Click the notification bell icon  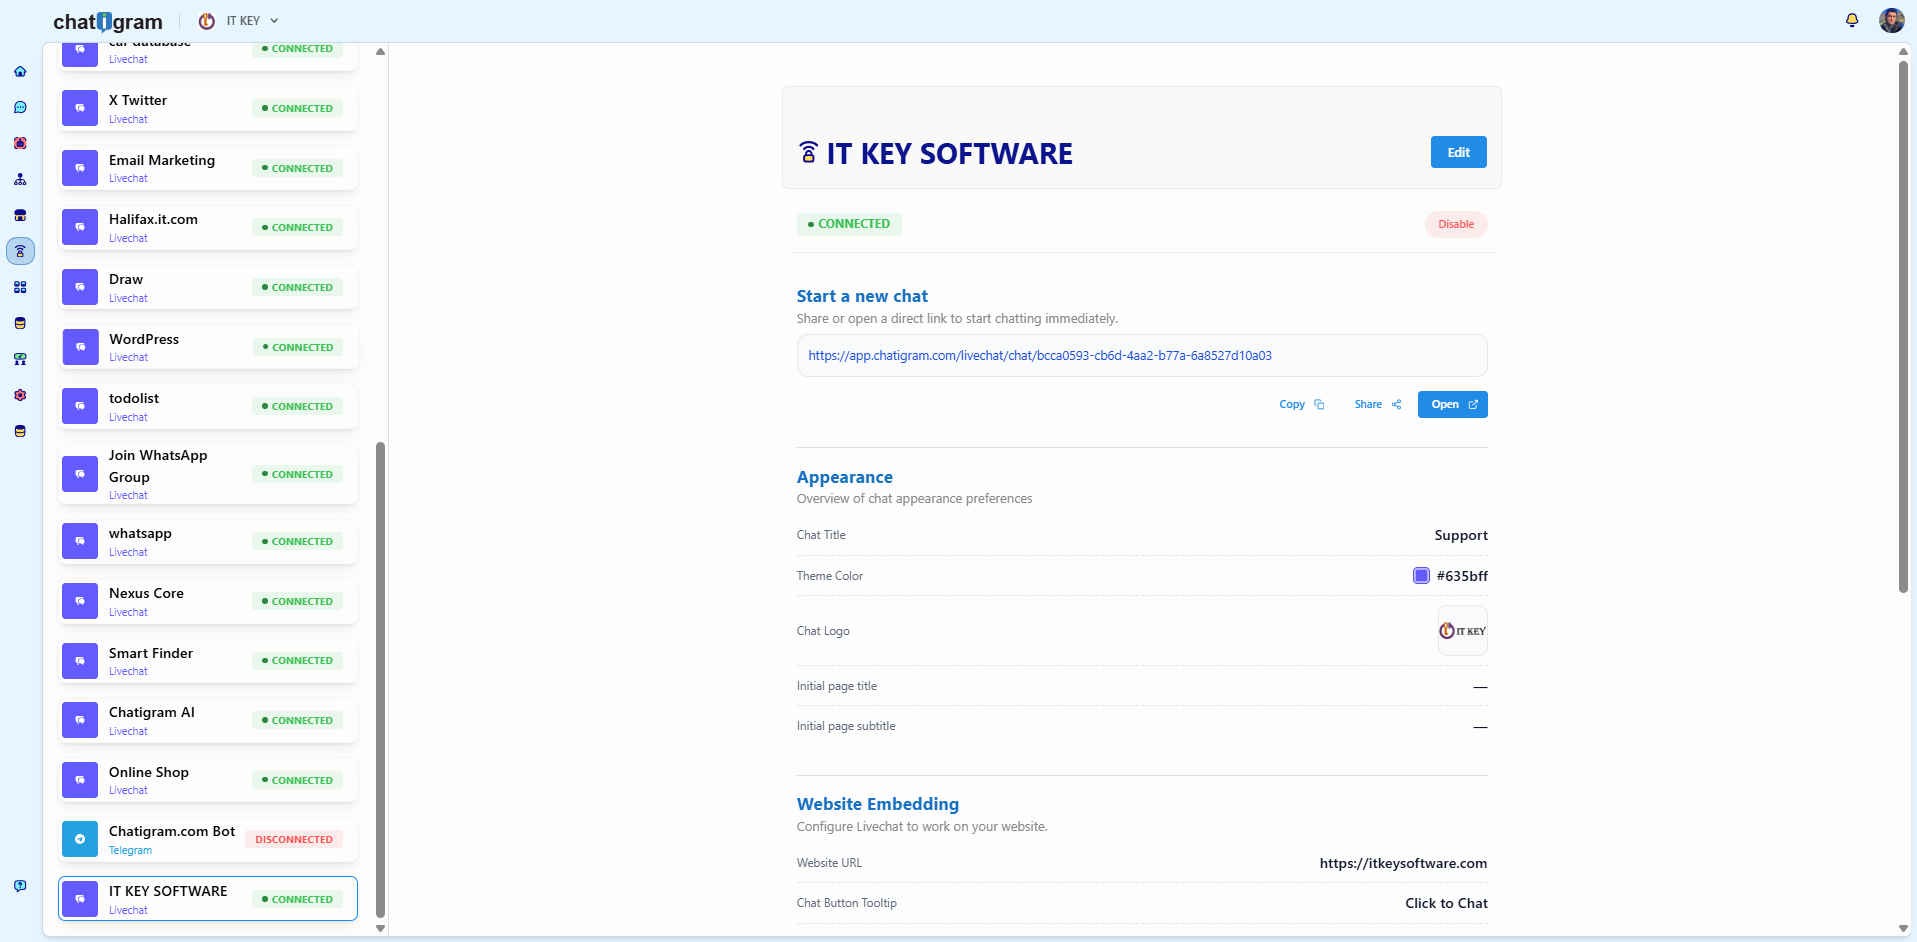pyautogui.click(x=1852, y=20)
